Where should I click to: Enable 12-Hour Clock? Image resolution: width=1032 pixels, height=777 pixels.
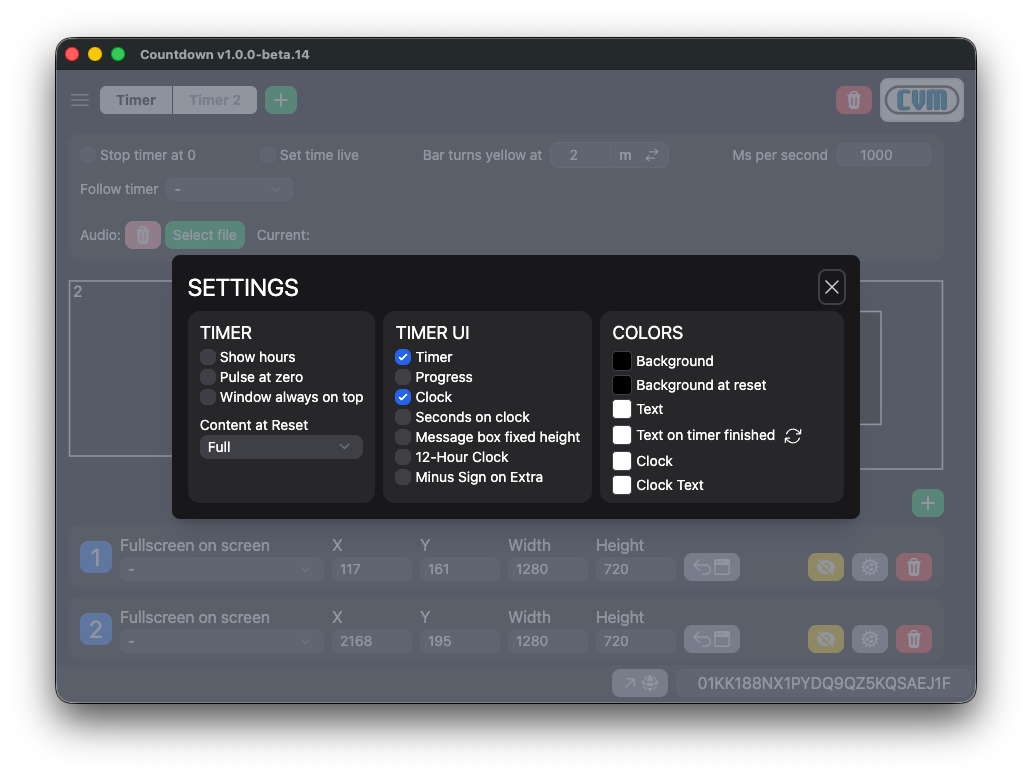pos(403,457)
